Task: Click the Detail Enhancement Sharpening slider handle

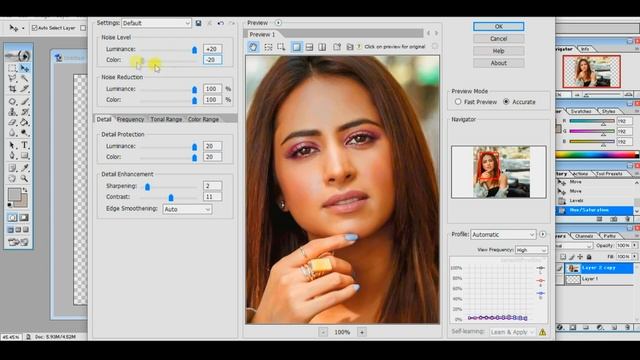Action: click(x=147, y=187)
